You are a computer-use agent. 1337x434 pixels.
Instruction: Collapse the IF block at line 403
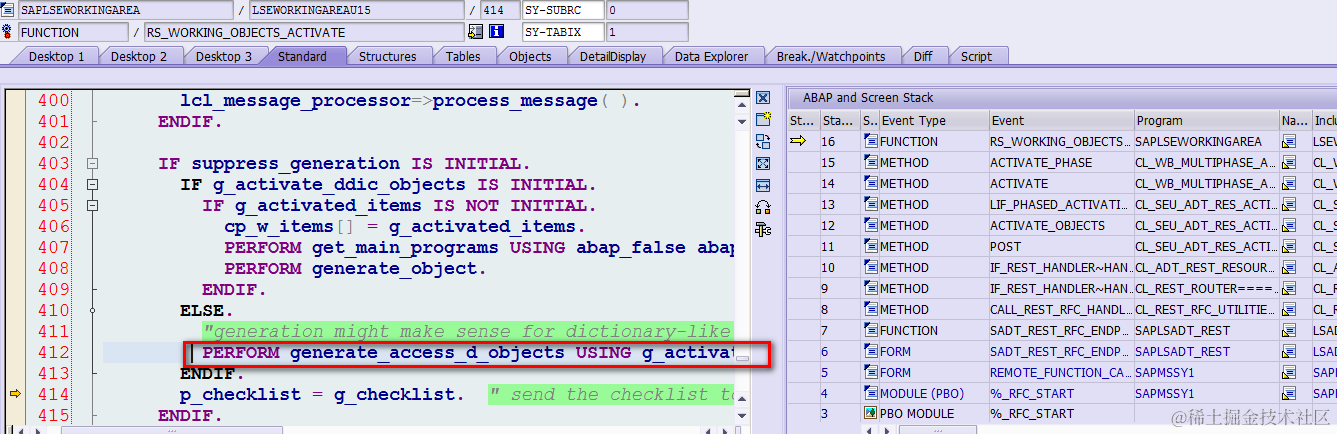[x=92, y=163]
